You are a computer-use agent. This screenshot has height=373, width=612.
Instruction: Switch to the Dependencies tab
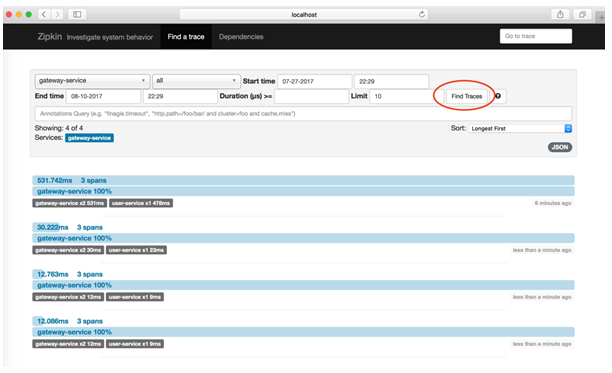click(x=241, y=37)
